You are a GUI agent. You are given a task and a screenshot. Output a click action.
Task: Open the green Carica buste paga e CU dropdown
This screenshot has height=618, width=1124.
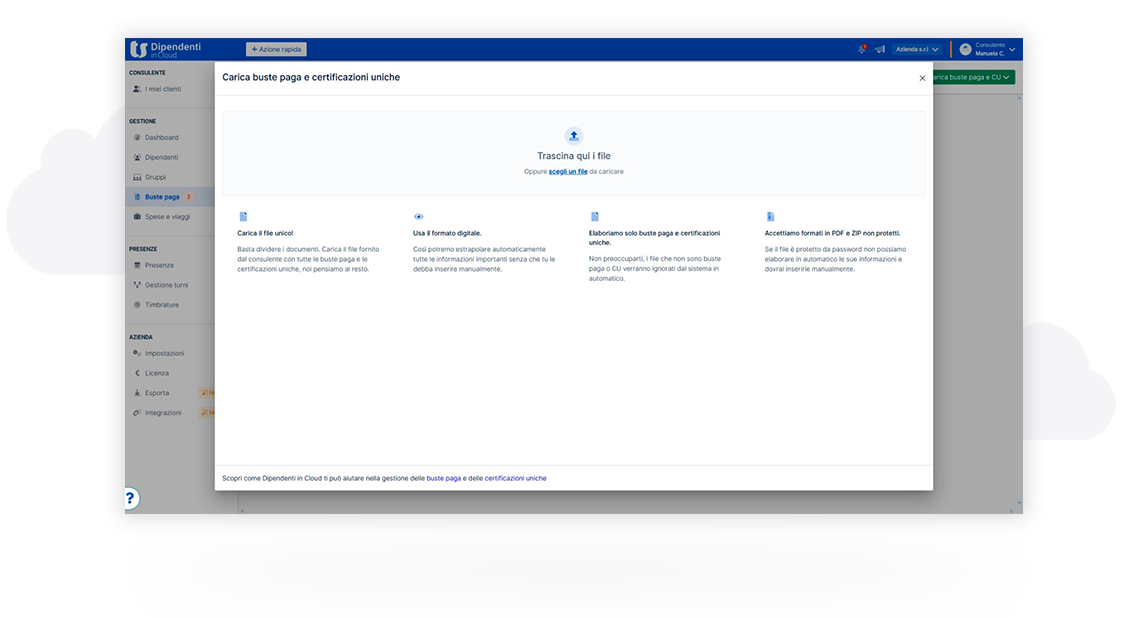coord(974,77)
